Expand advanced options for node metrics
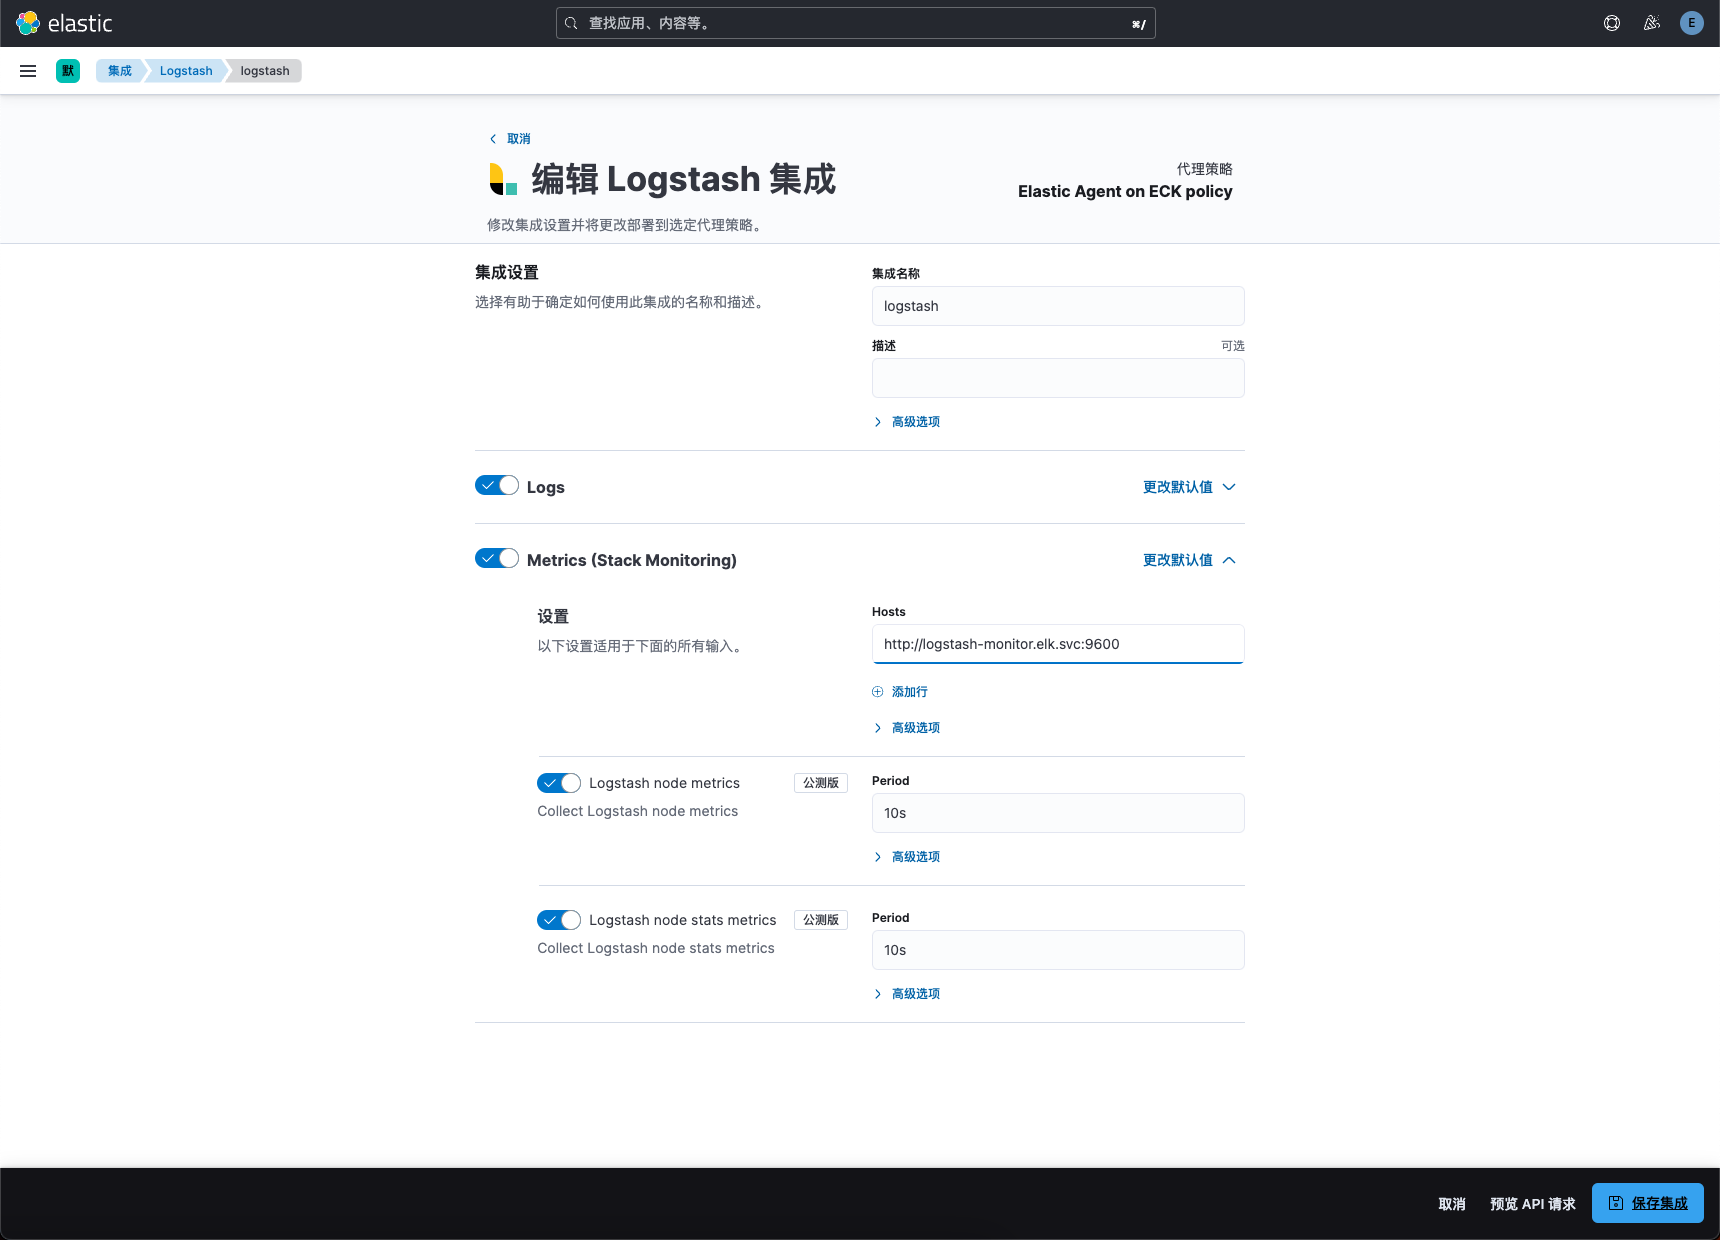This screenshot has height=1240, width=1720. 907,857
